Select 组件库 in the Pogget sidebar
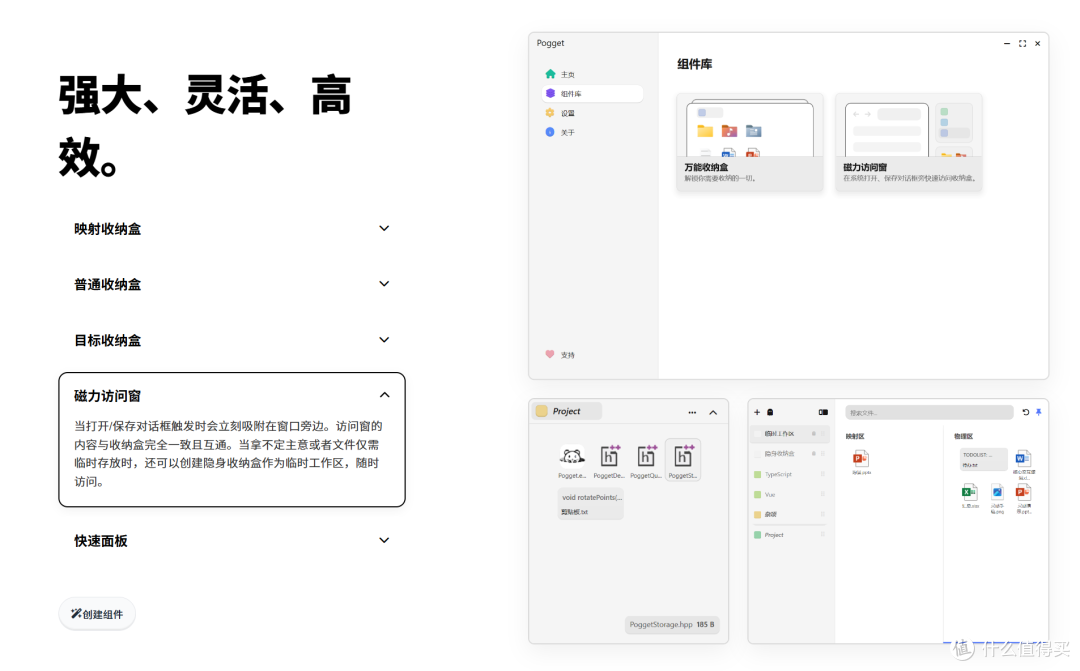The image size is (1080, 671). [592, 94]
